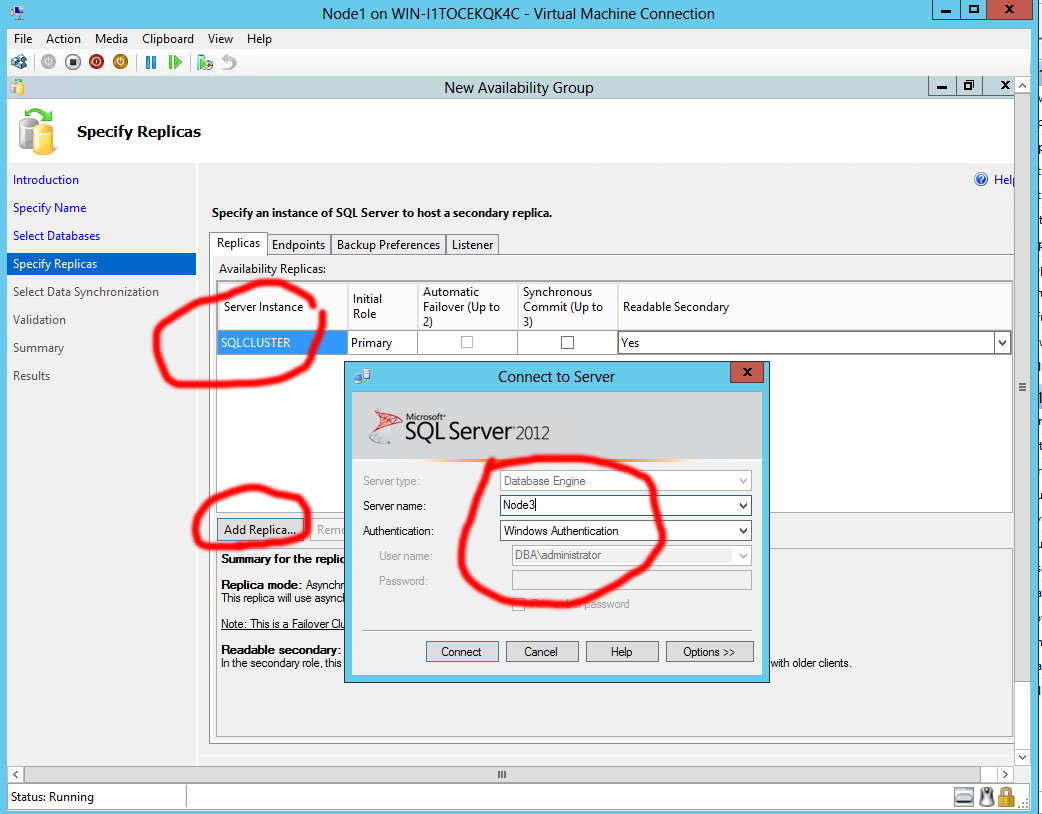Toggle Automatic Failover checkbox for SQLCLUSTER
The height and width of the screenshot is (814, 1042).
(x=467, y=342)
